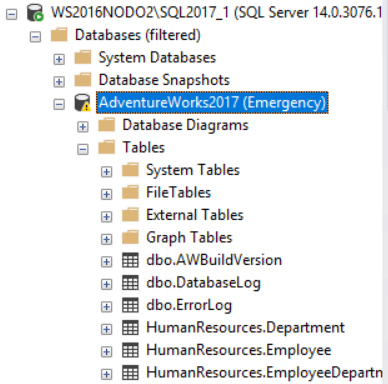Expand the System Tables folder

[106, 172]
